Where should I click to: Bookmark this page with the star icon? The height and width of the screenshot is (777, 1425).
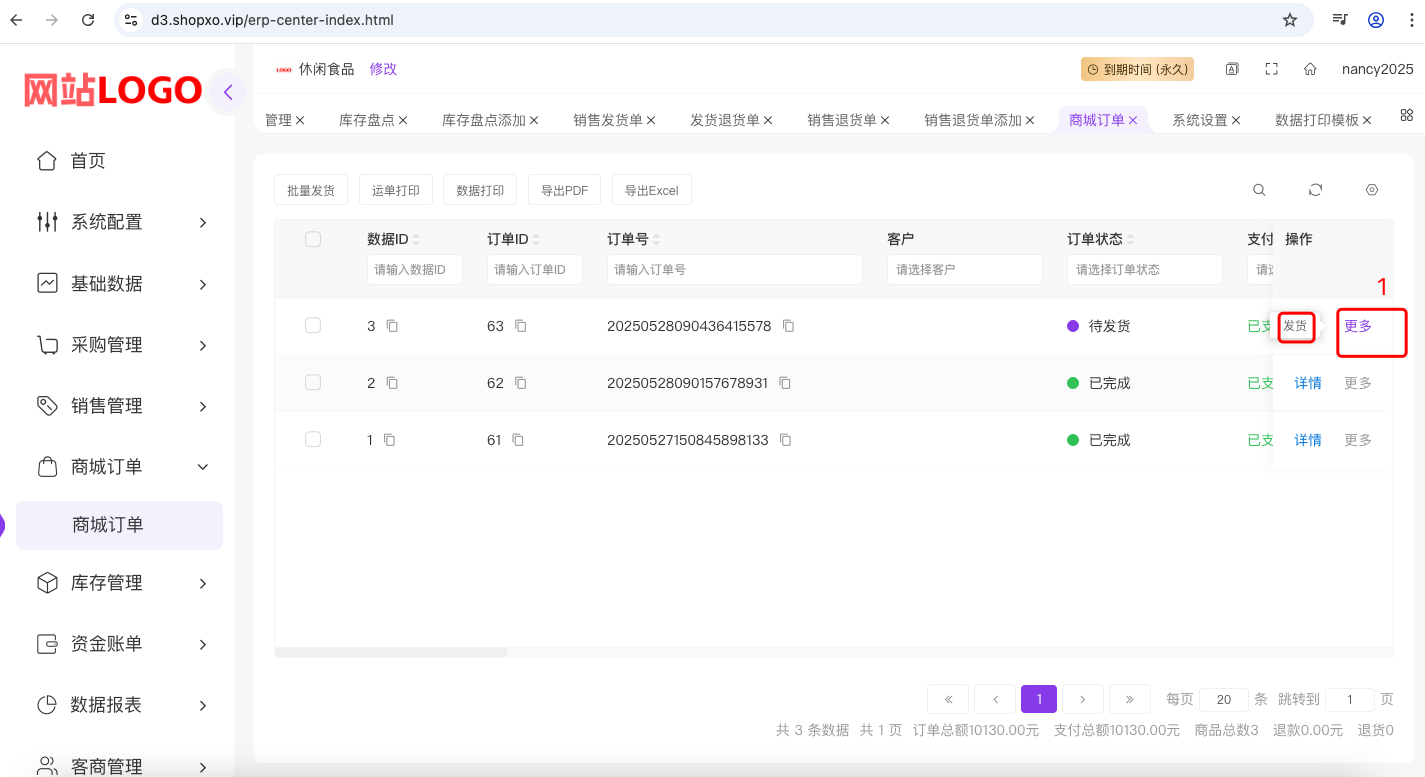[x=1290, y=20]
